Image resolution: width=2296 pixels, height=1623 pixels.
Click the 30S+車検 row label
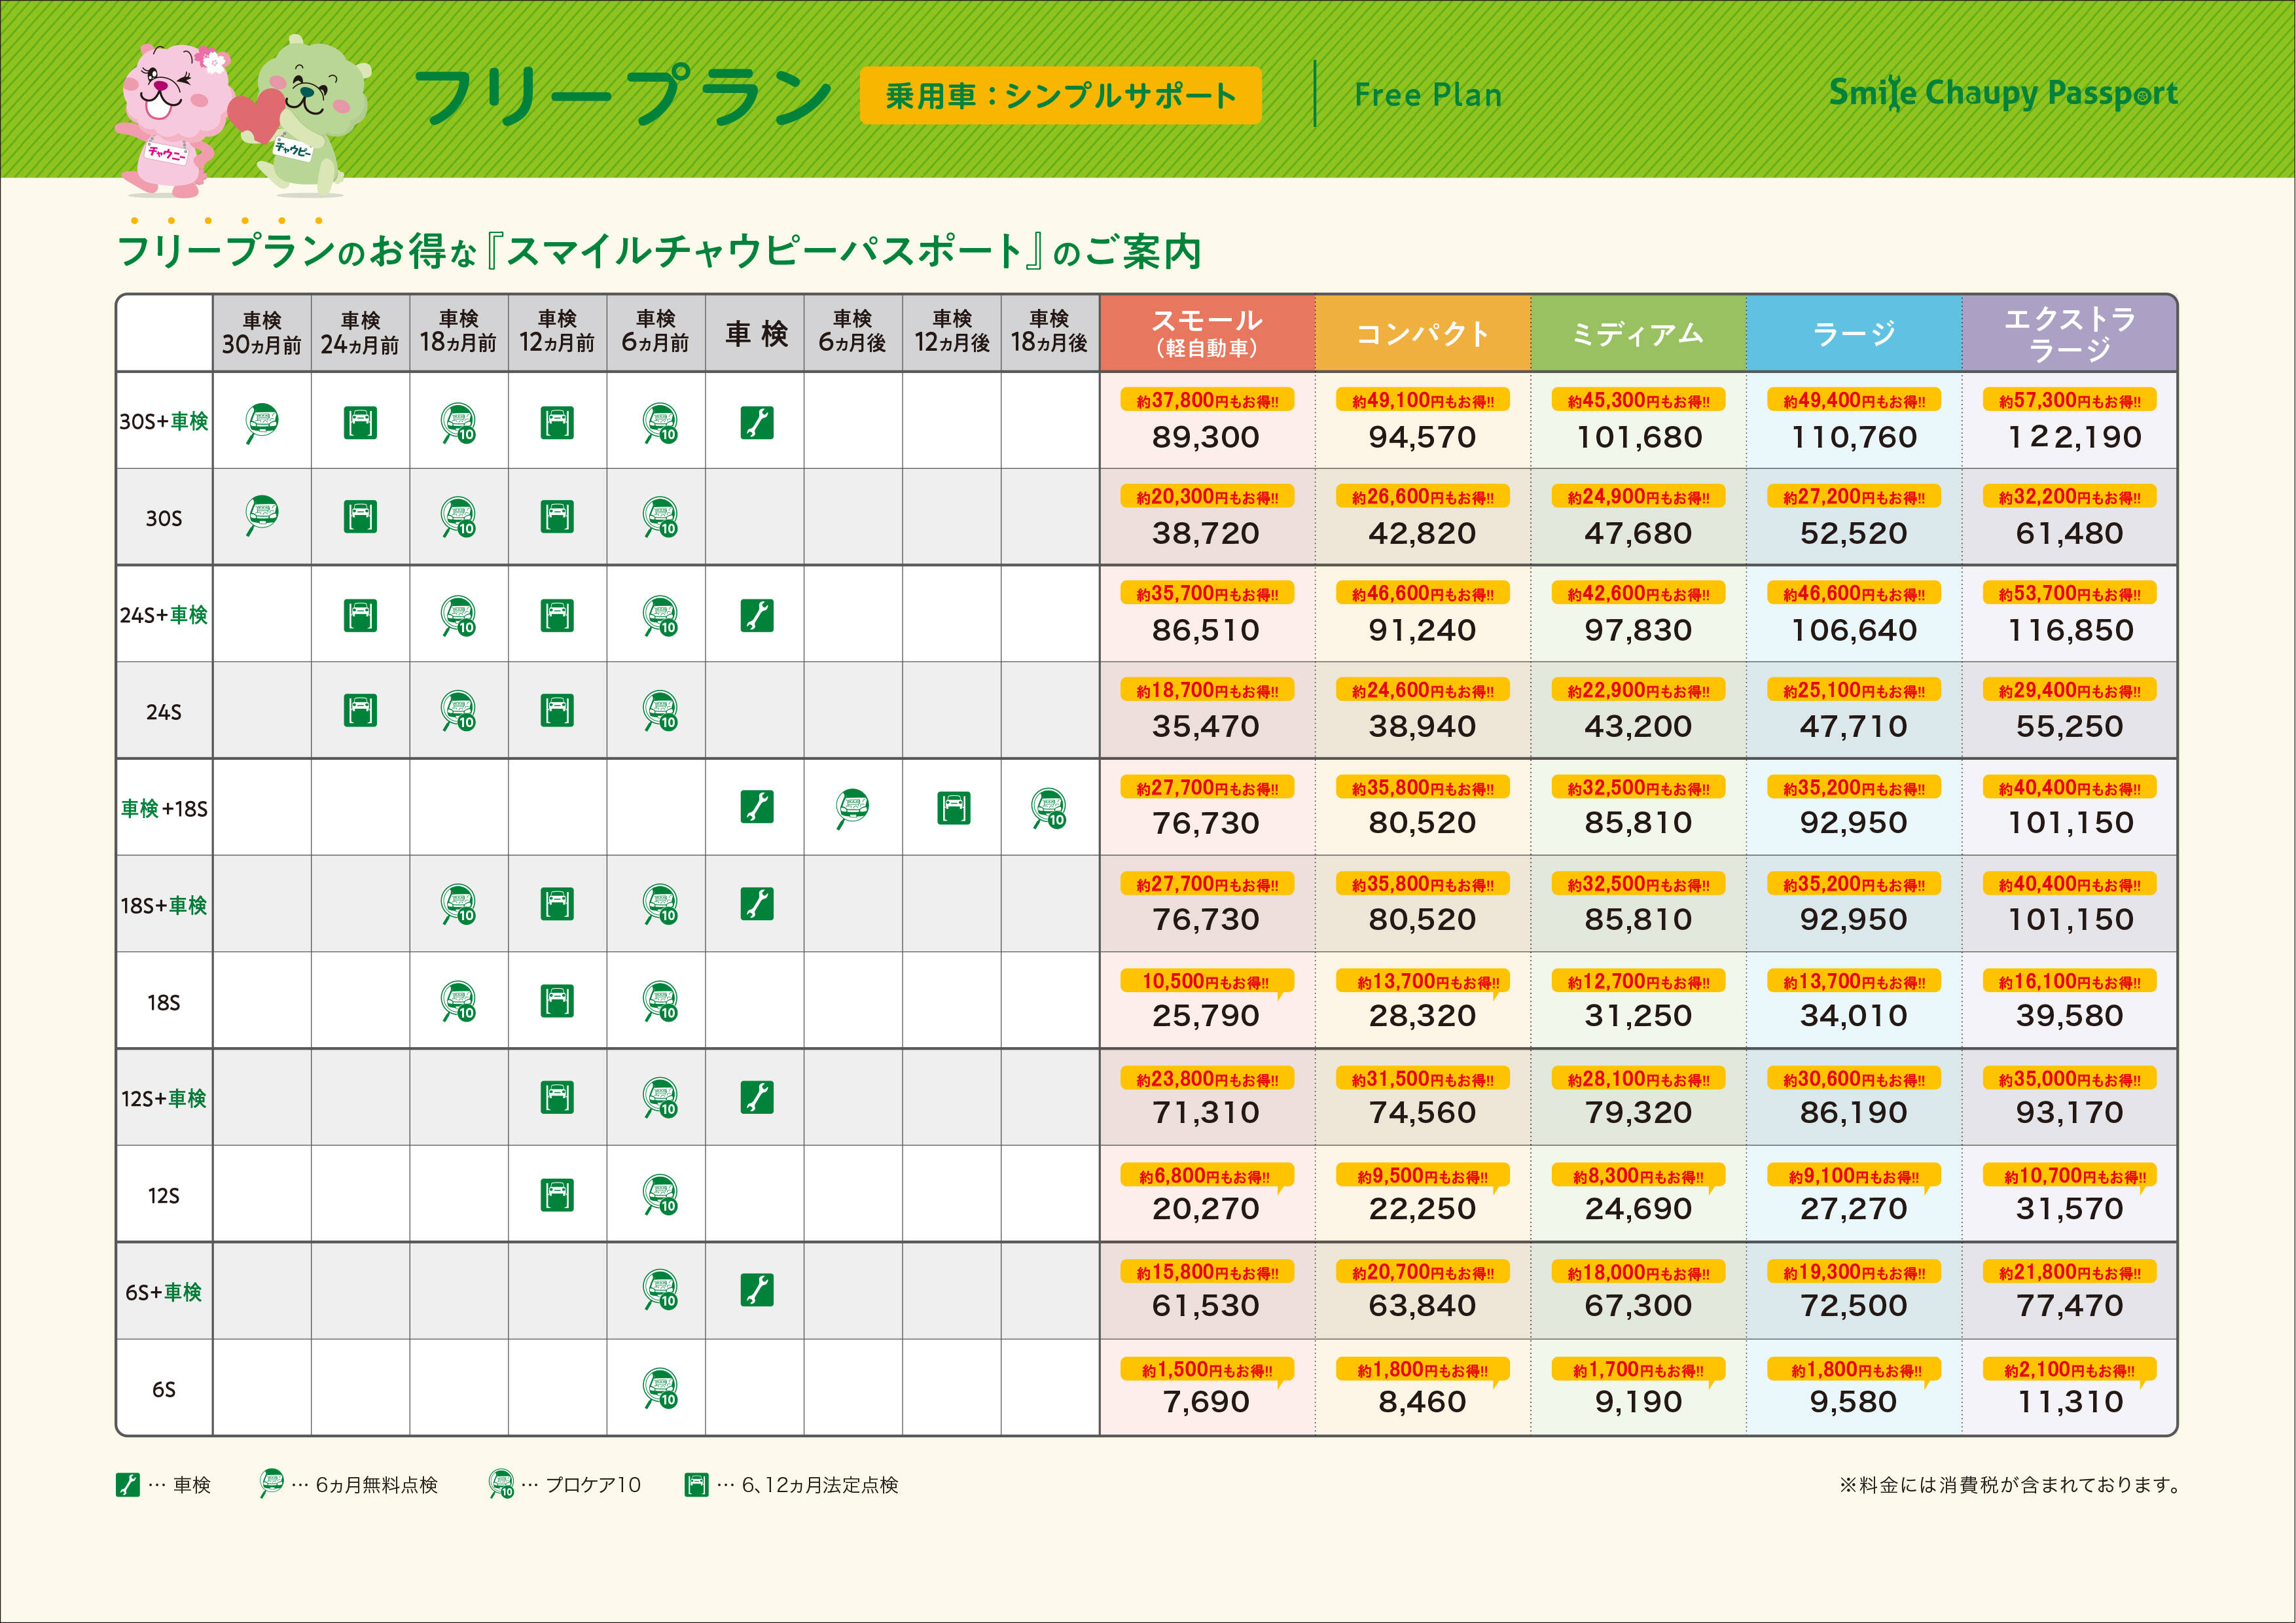click(164, 421)
